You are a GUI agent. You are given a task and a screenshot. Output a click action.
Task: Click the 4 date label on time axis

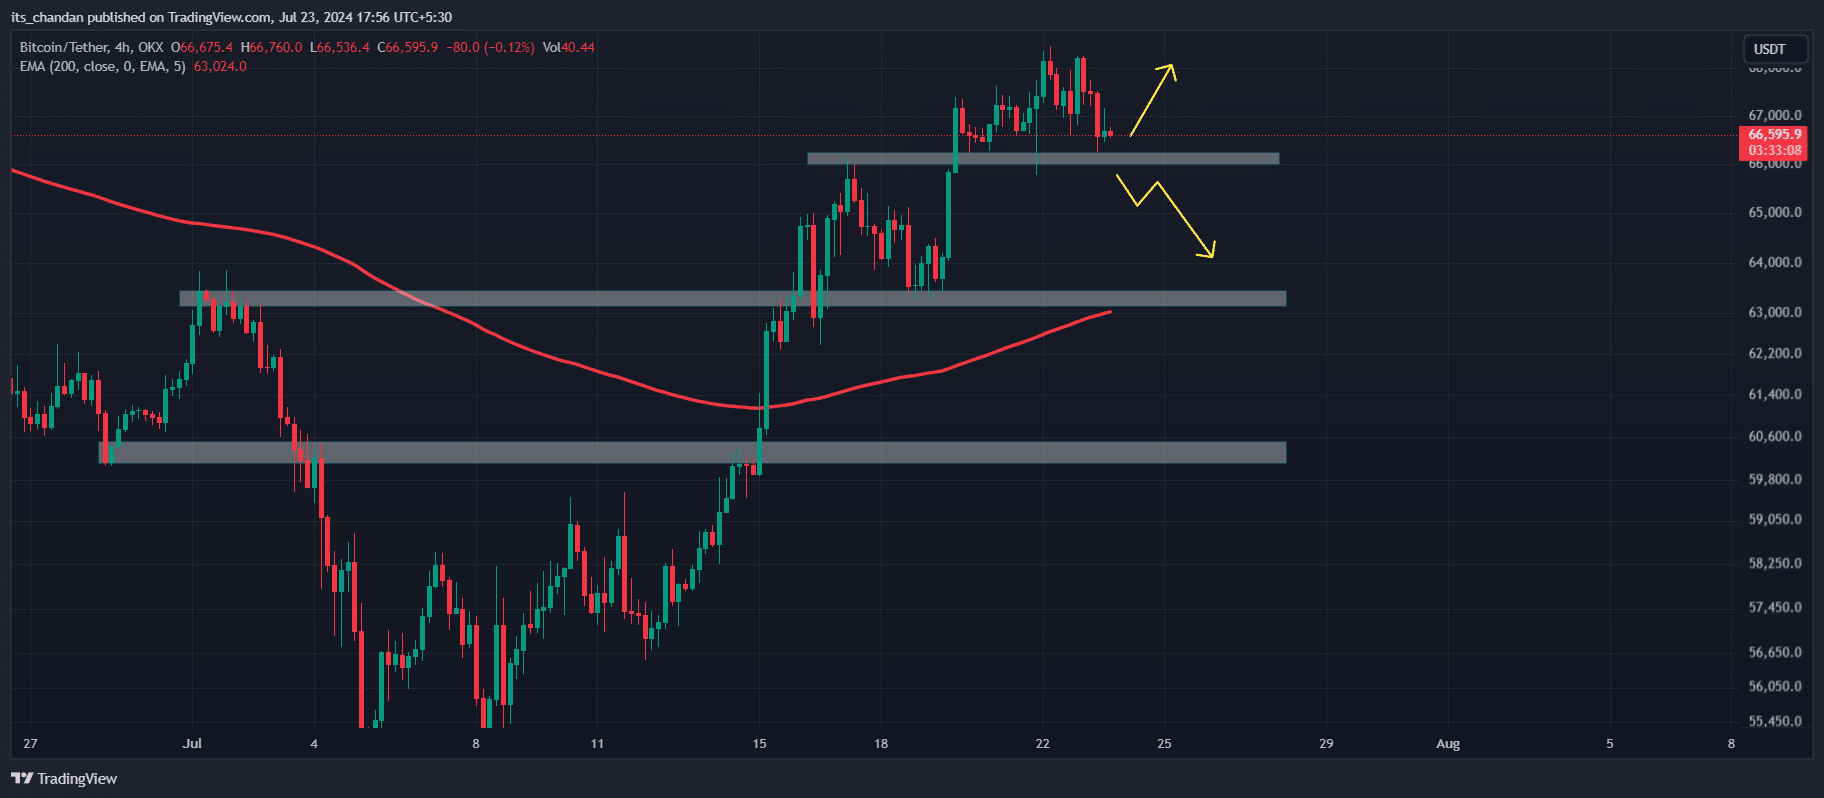click(314, 743)
